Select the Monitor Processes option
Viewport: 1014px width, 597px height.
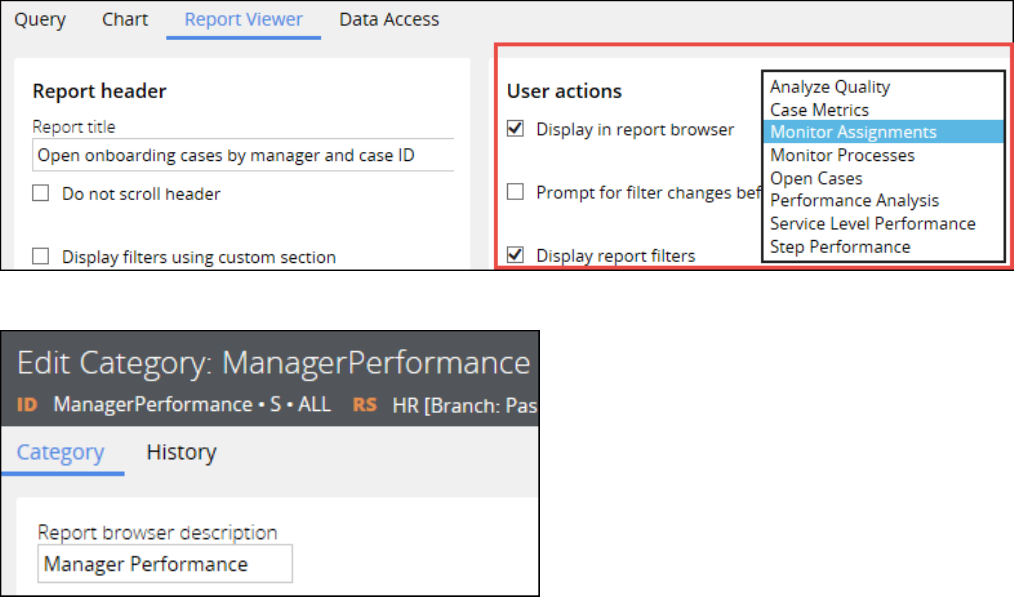click(842, 155)
